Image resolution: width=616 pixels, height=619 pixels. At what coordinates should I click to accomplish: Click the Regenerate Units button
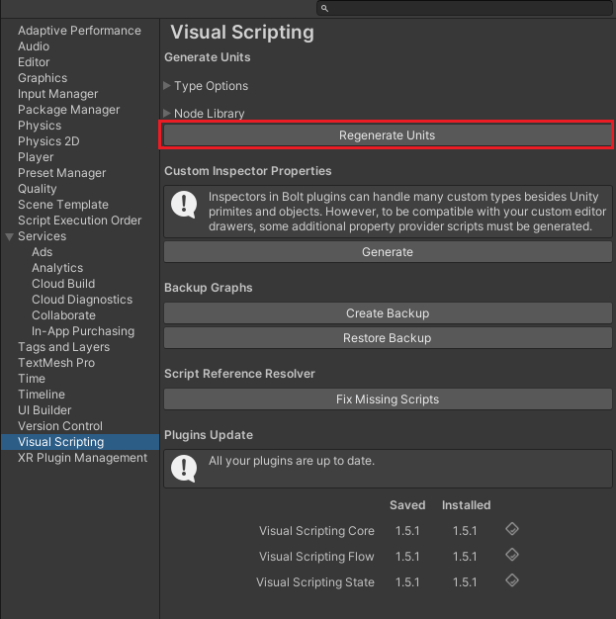[x=387, y=135]
